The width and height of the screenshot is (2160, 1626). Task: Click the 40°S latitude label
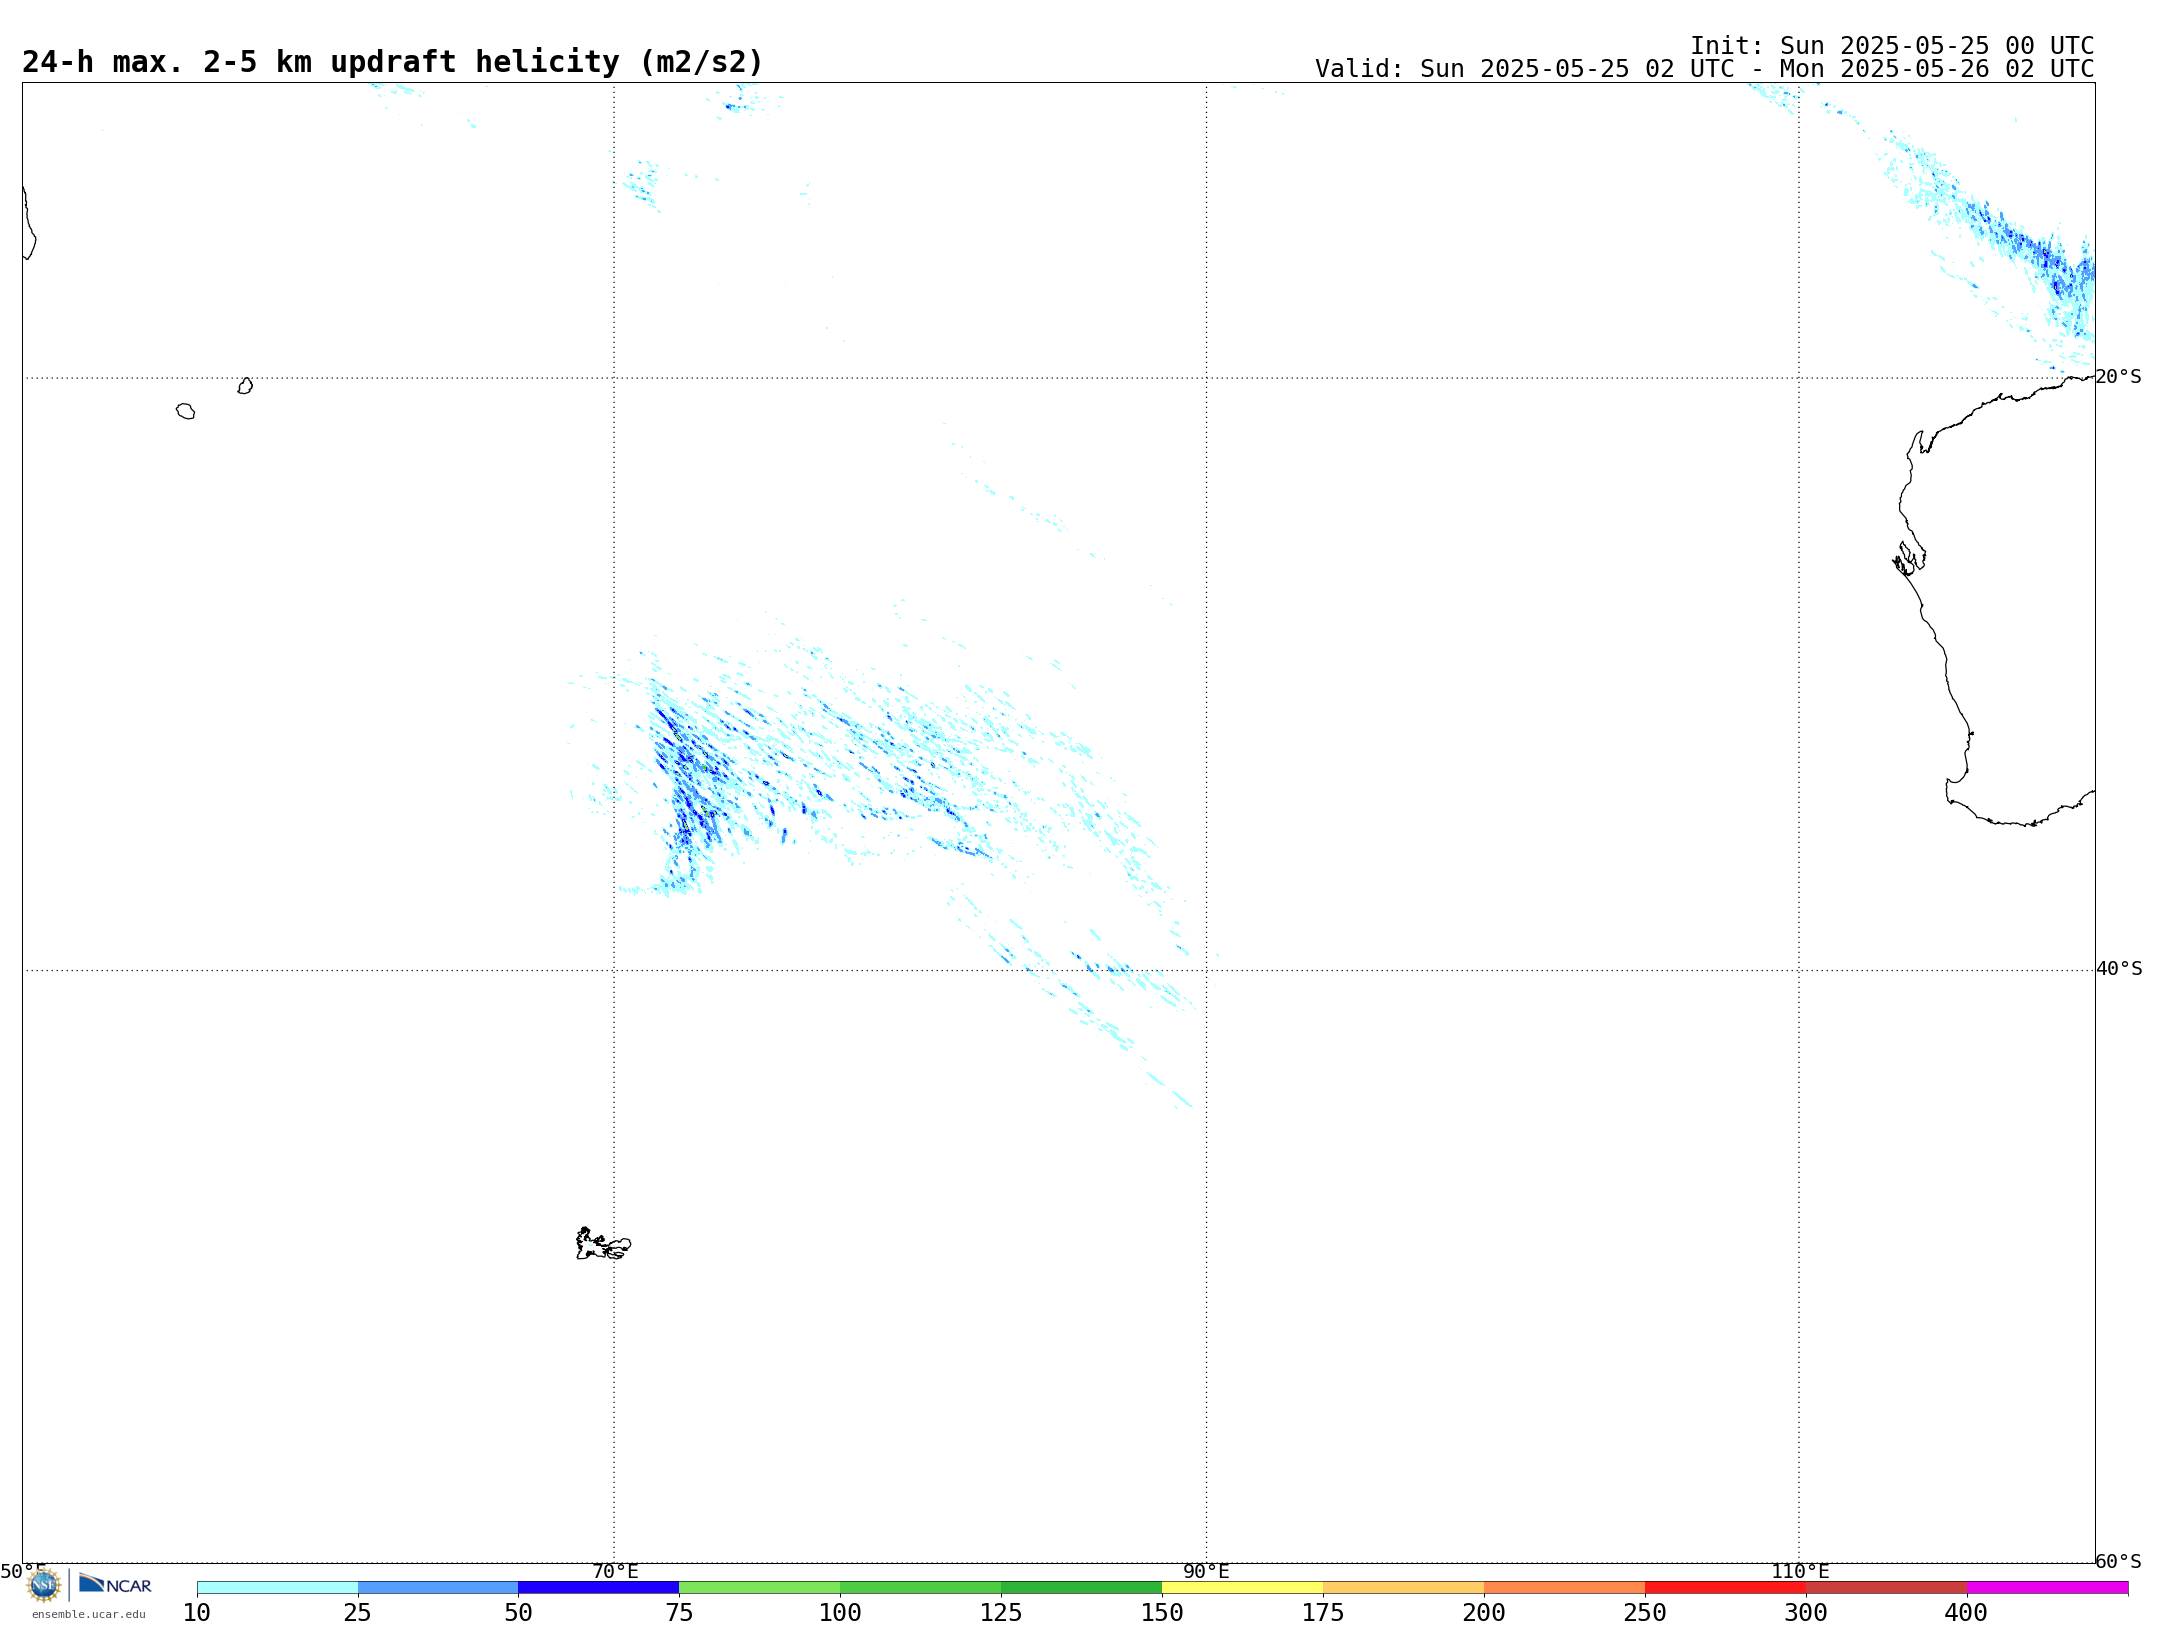(2119, 969)
